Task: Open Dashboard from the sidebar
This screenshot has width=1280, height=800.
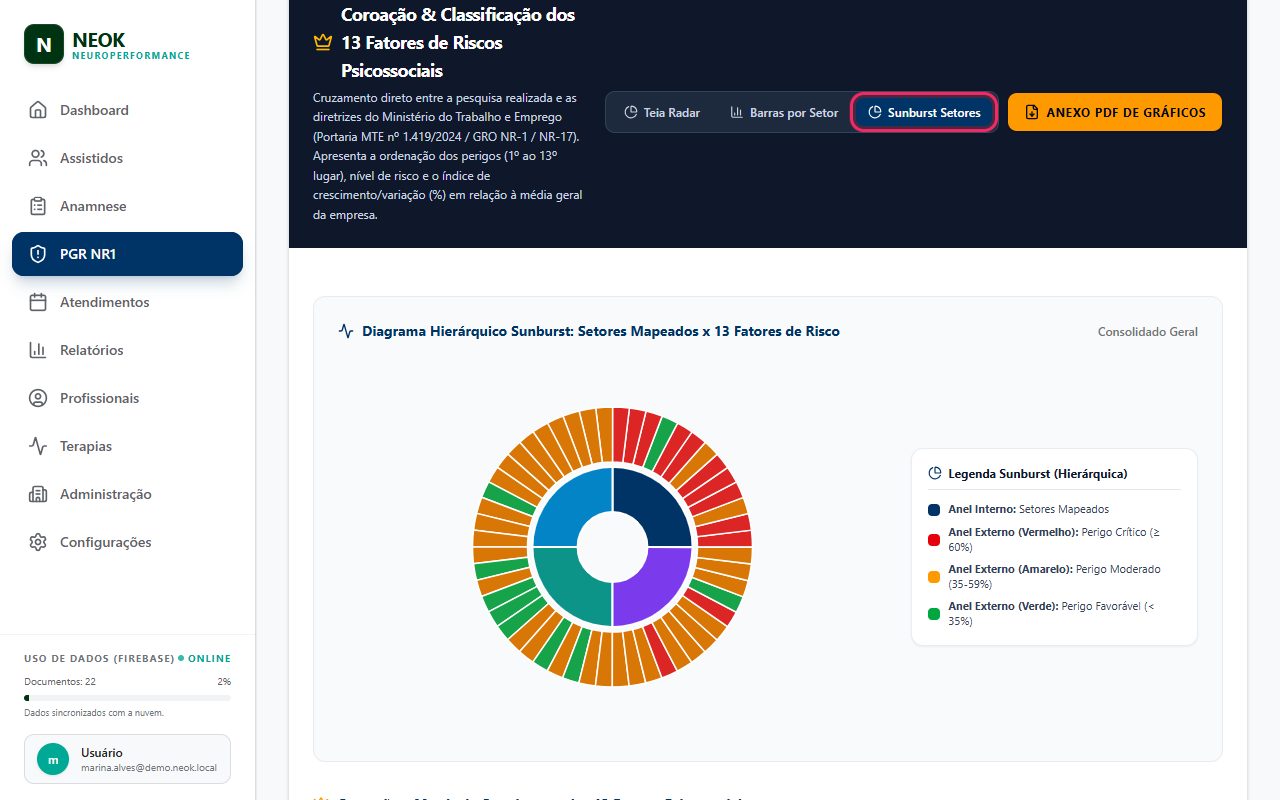Action: [127, 110]
